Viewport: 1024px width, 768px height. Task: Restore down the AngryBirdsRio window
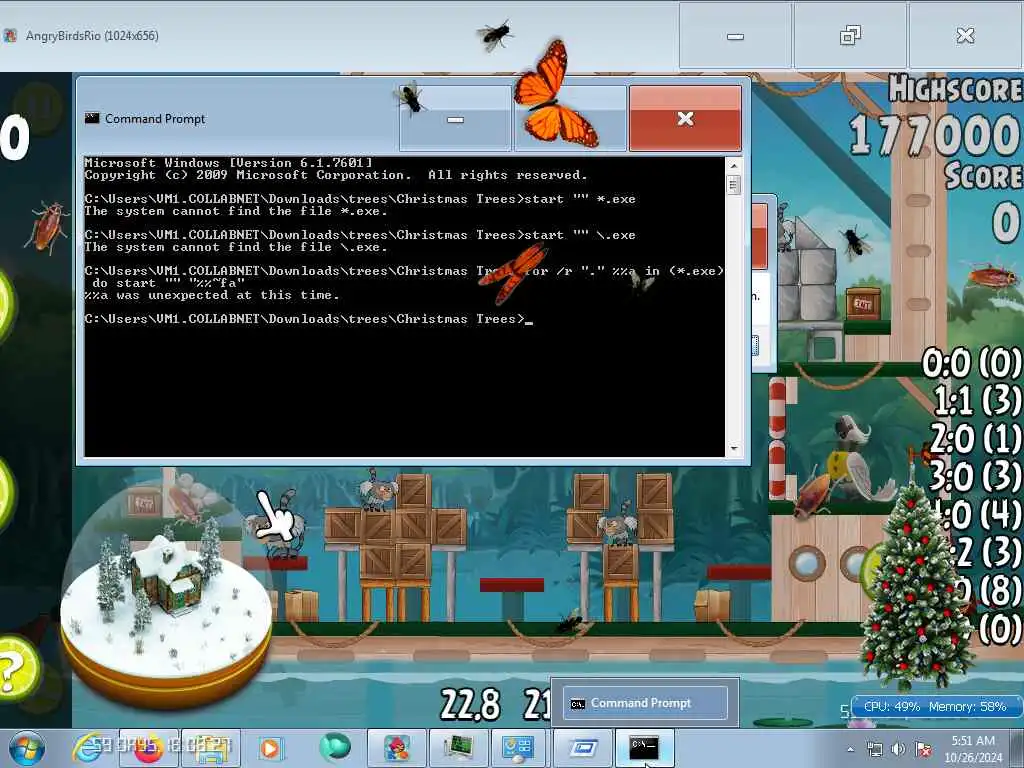click(850, 36)
